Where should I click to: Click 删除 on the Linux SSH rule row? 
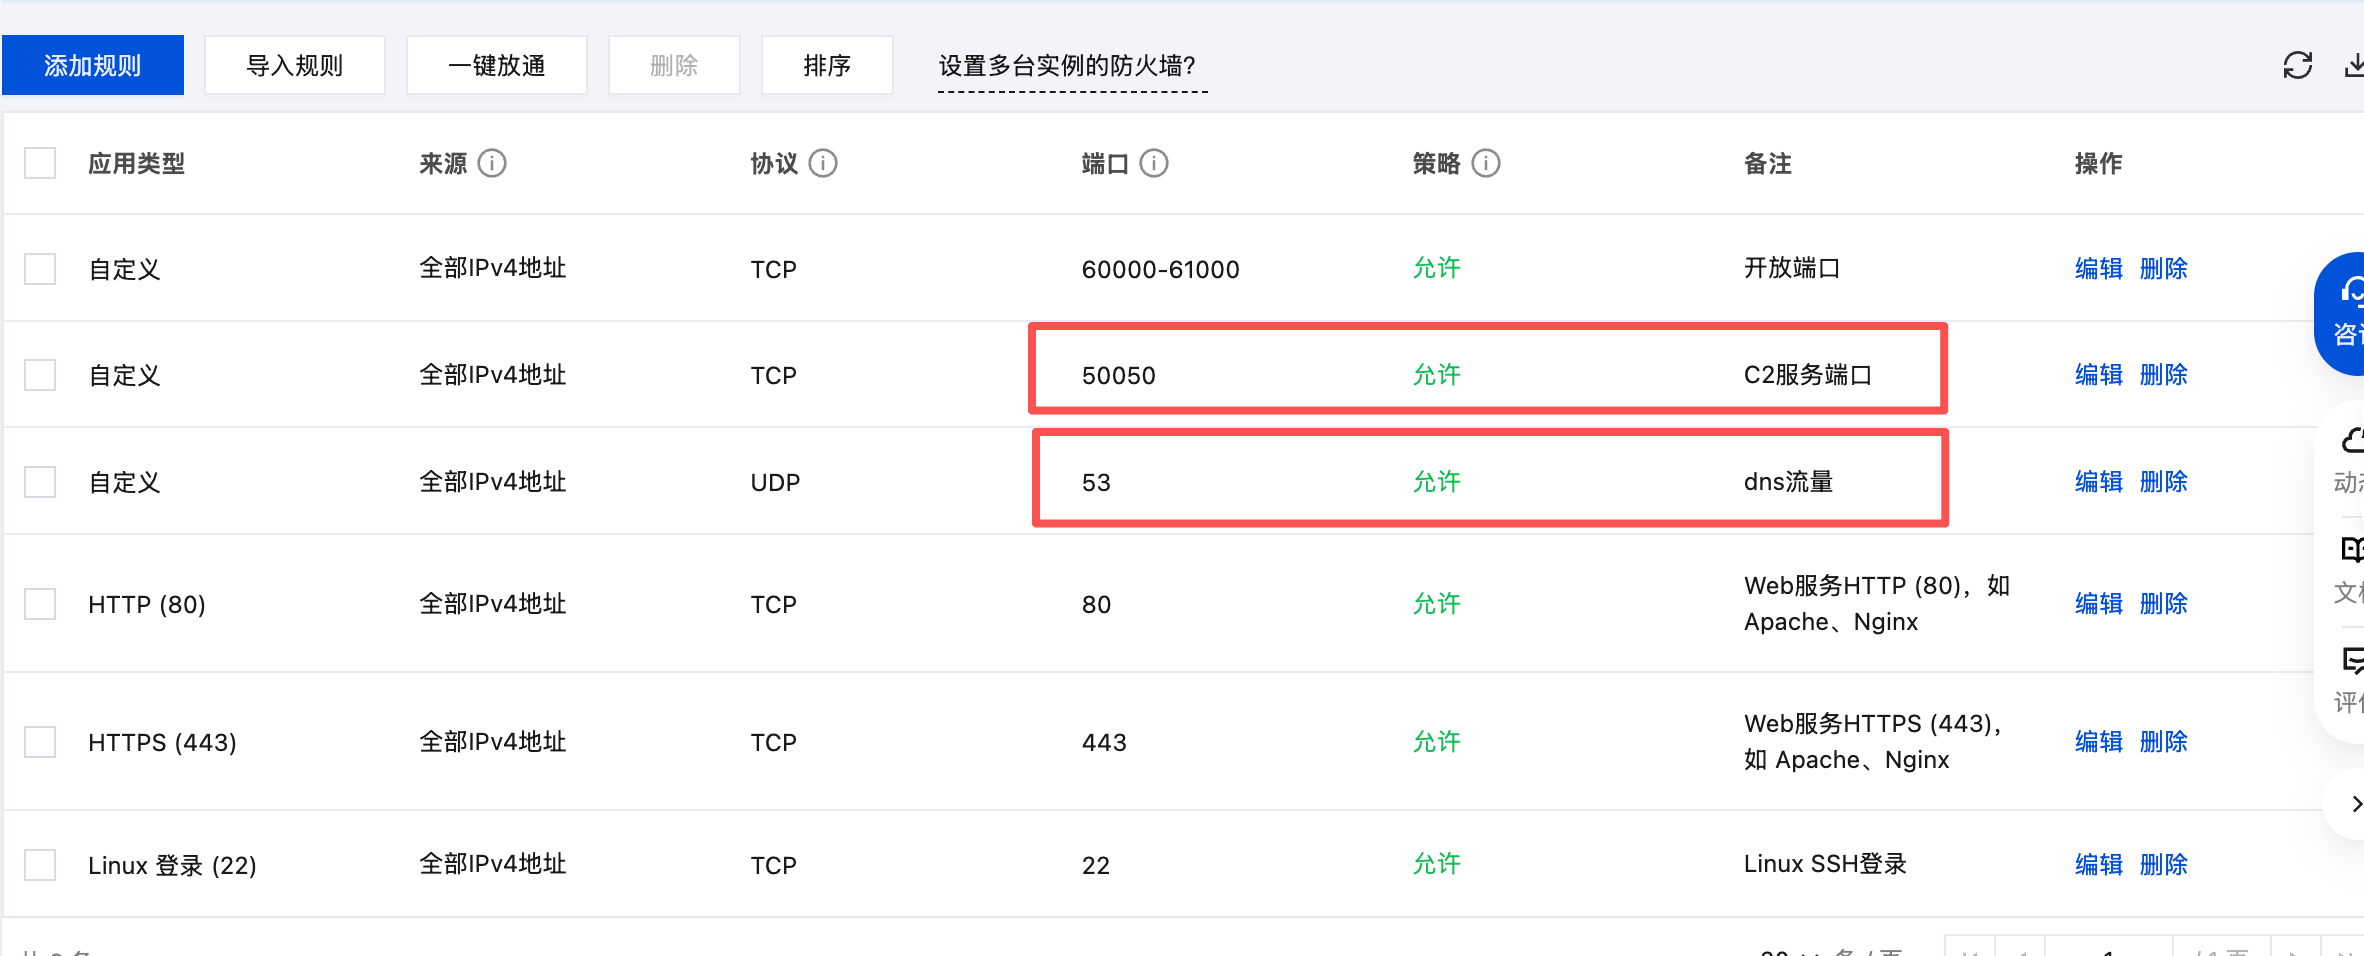(2163, 864)
